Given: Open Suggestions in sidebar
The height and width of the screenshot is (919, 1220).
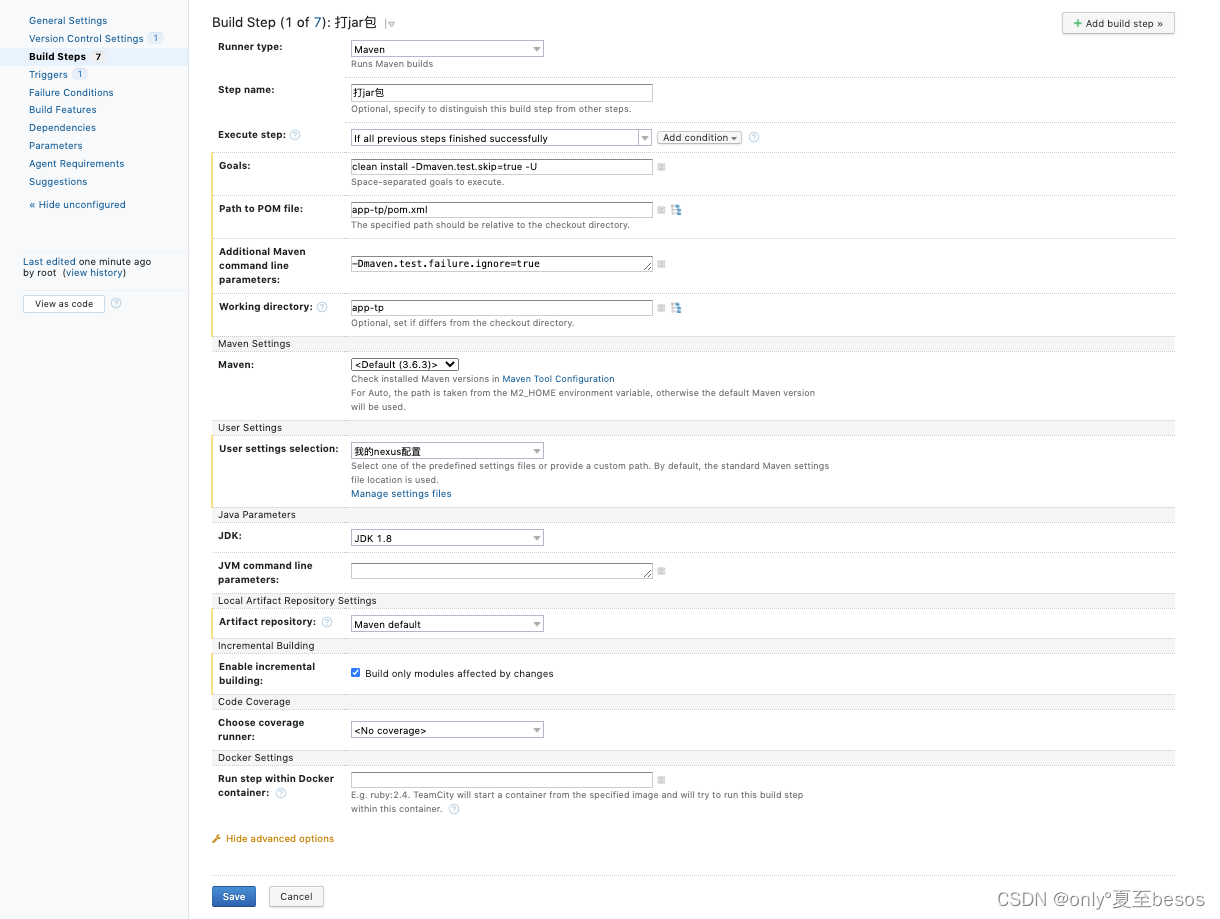Looking at the screenshot, I should (x=58, y=182).
